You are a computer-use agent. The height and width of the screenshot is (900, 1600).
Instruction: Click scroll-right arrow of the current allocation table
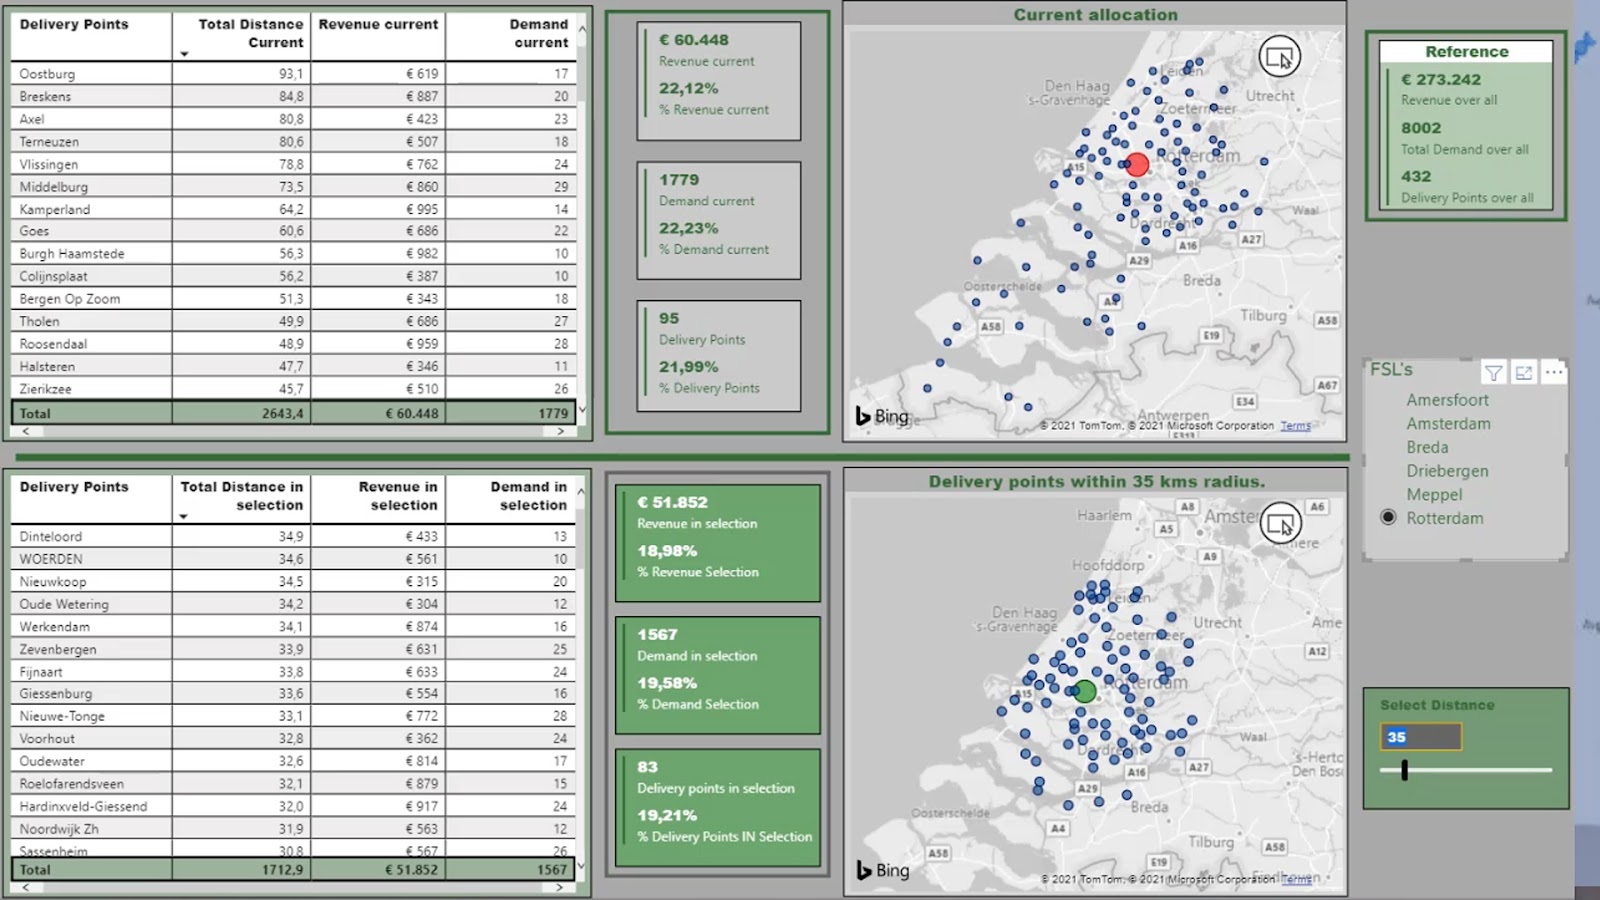tap(560, 432)
